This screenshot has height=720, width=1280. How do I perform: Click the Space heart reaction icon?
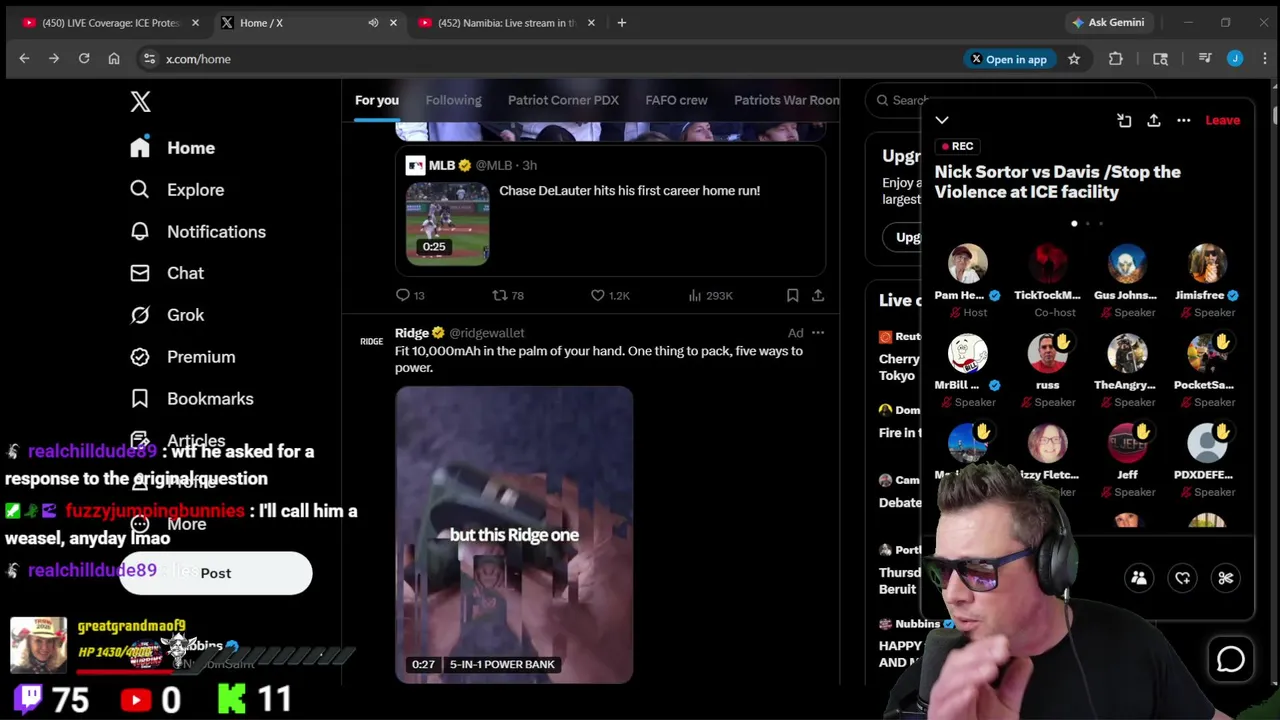tap(1183, 578)
